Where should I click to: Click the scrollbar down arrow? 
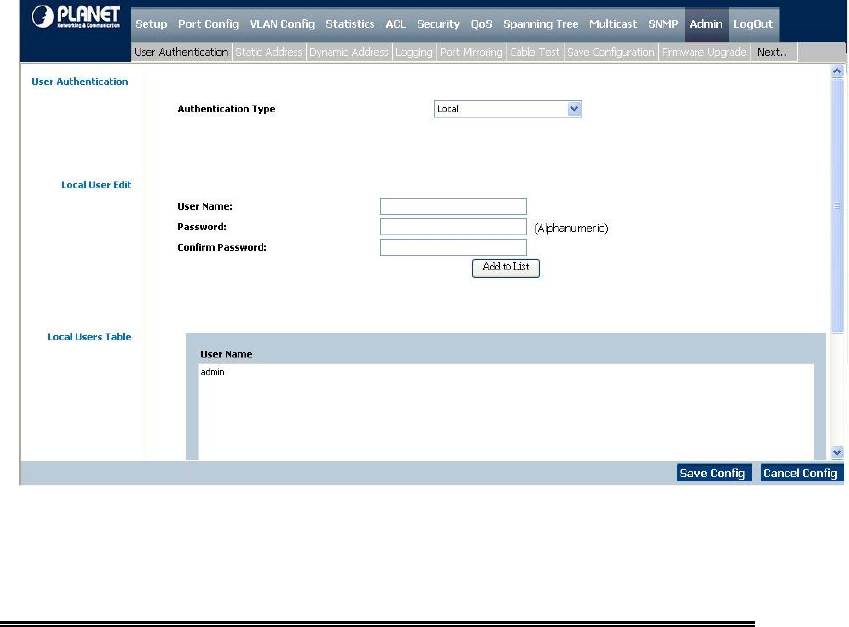[x=837, y=453]
